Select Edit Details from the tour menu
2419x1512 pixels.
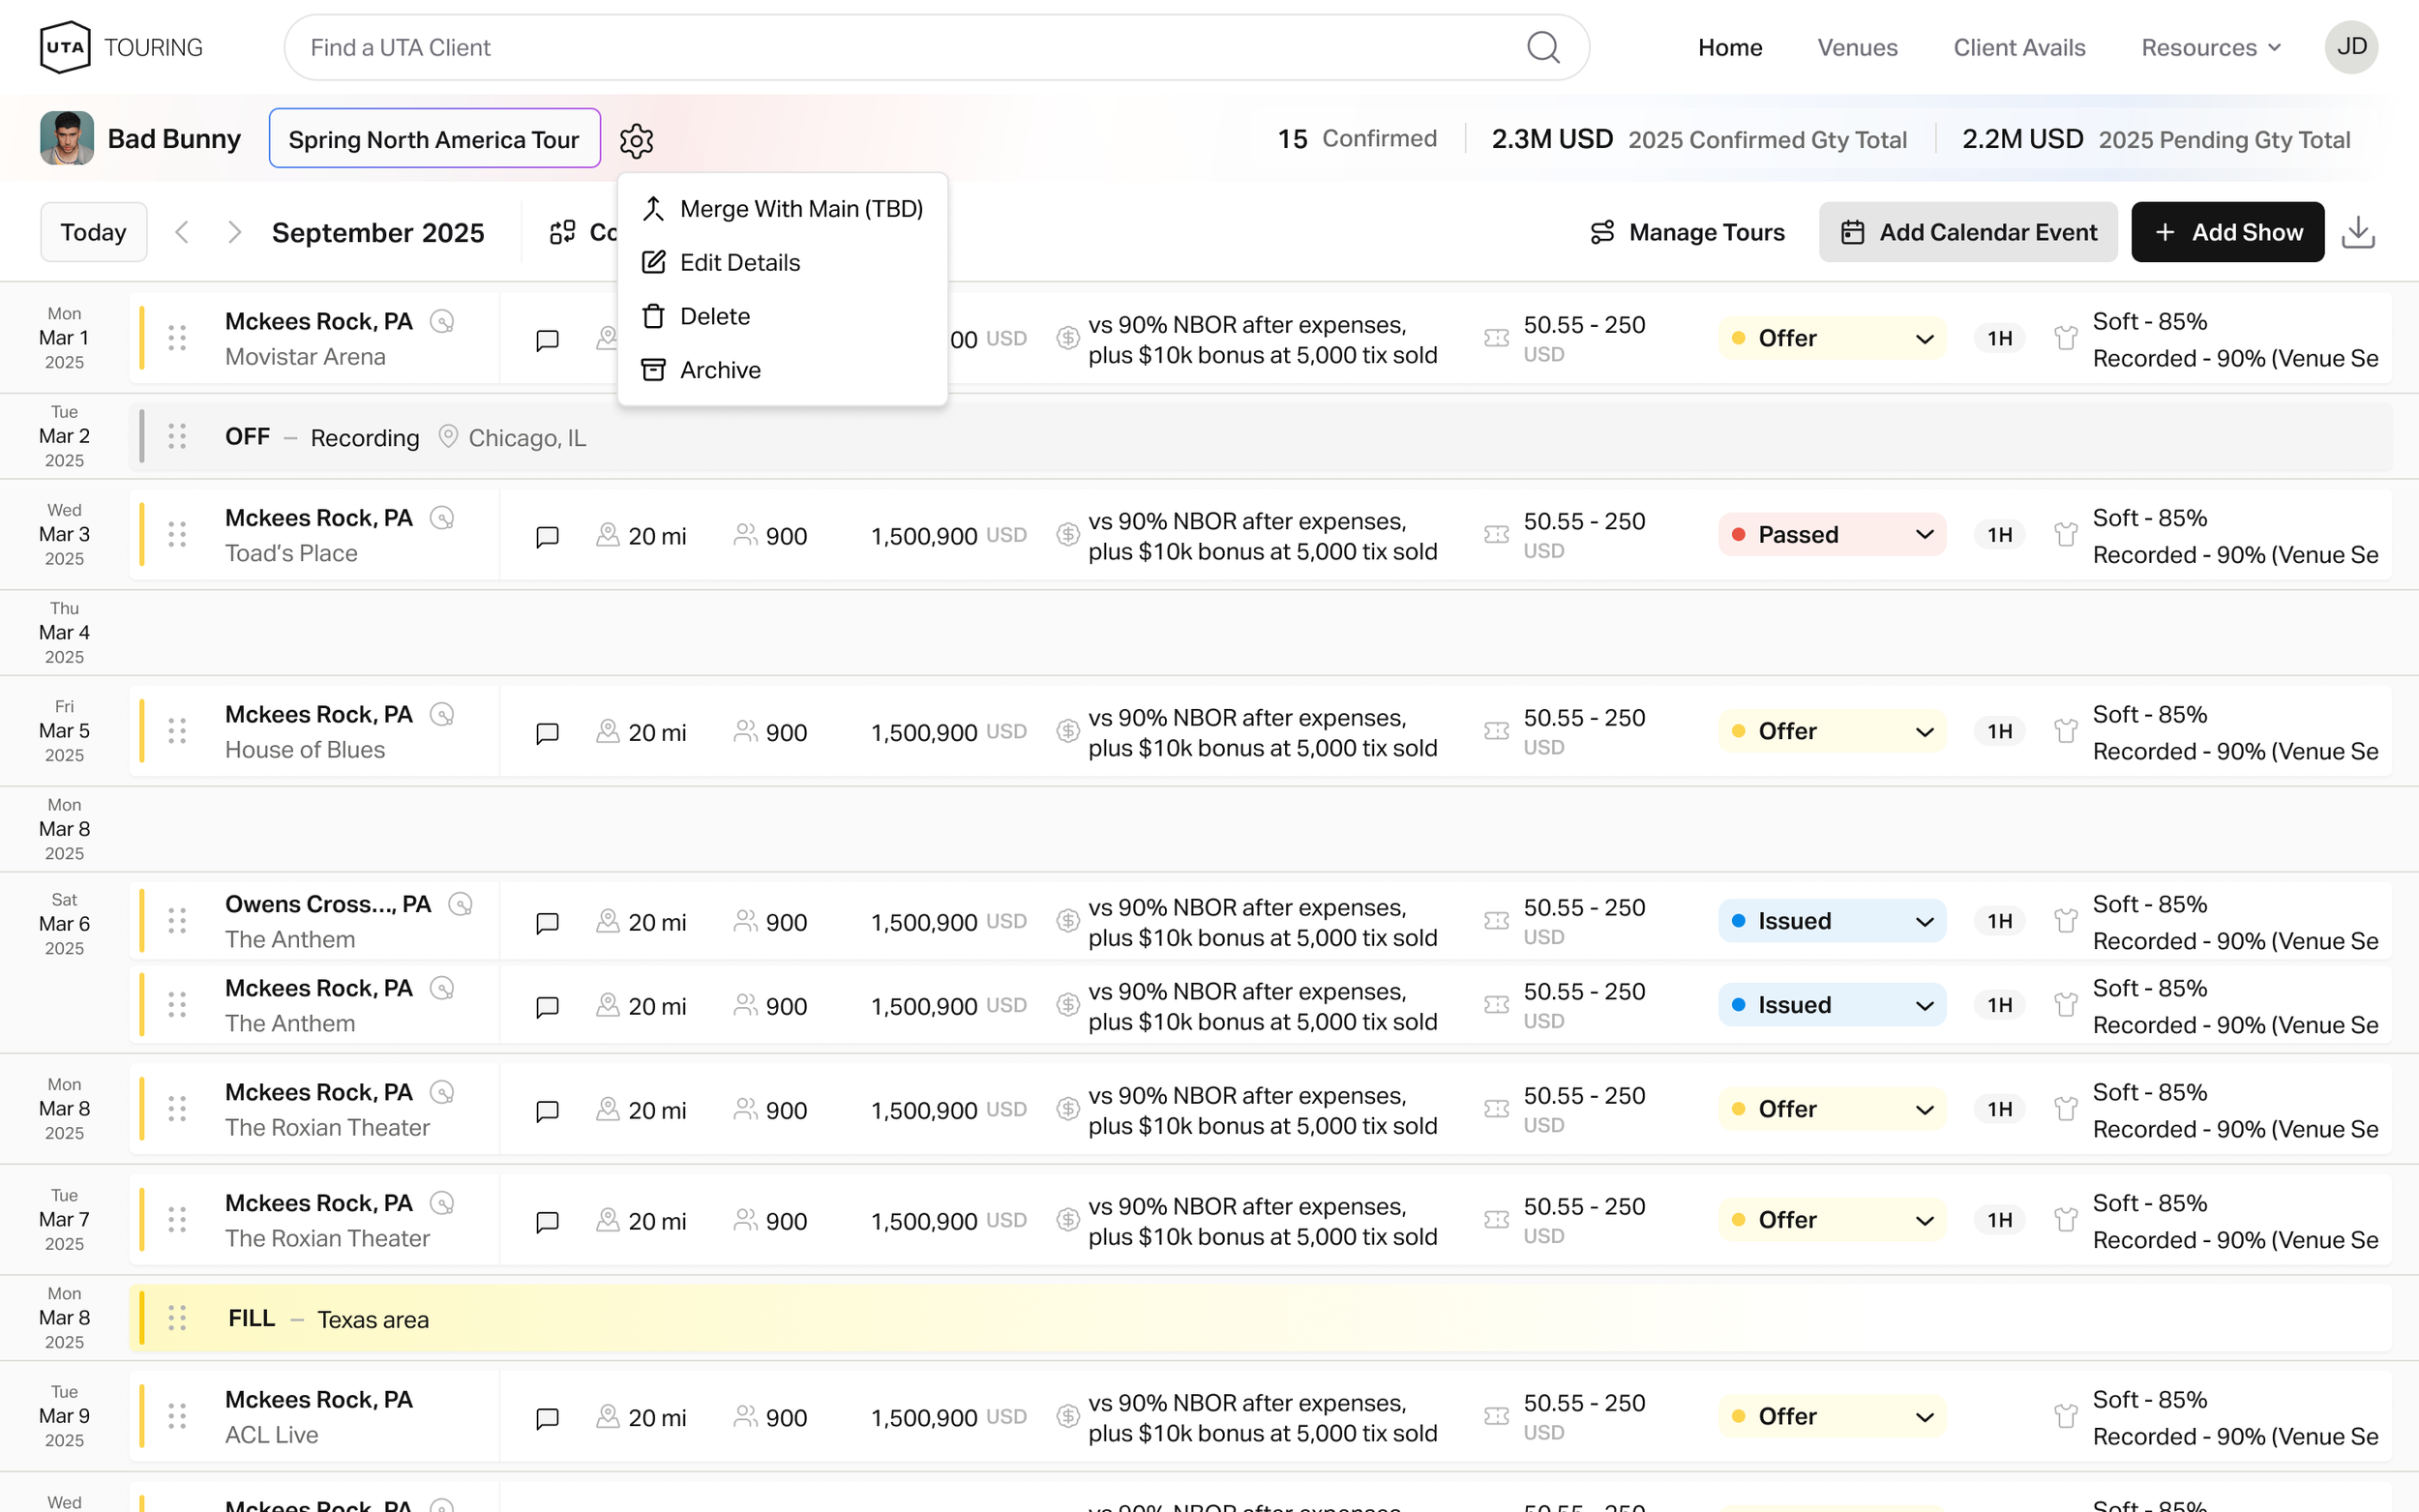pyautogui.click(x=739, y=262)
